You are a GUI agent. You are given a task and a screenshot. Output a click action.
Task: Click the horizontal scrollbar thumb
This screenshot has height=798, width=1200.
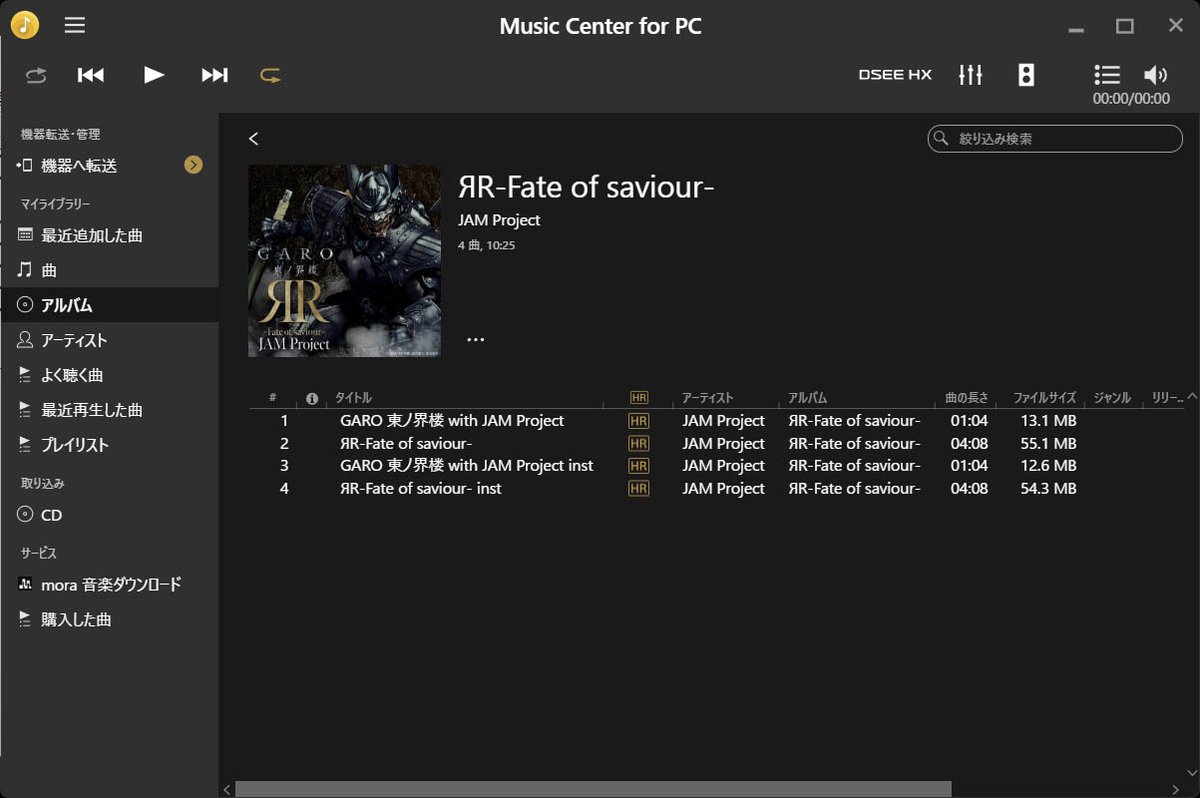coord(594,789)
